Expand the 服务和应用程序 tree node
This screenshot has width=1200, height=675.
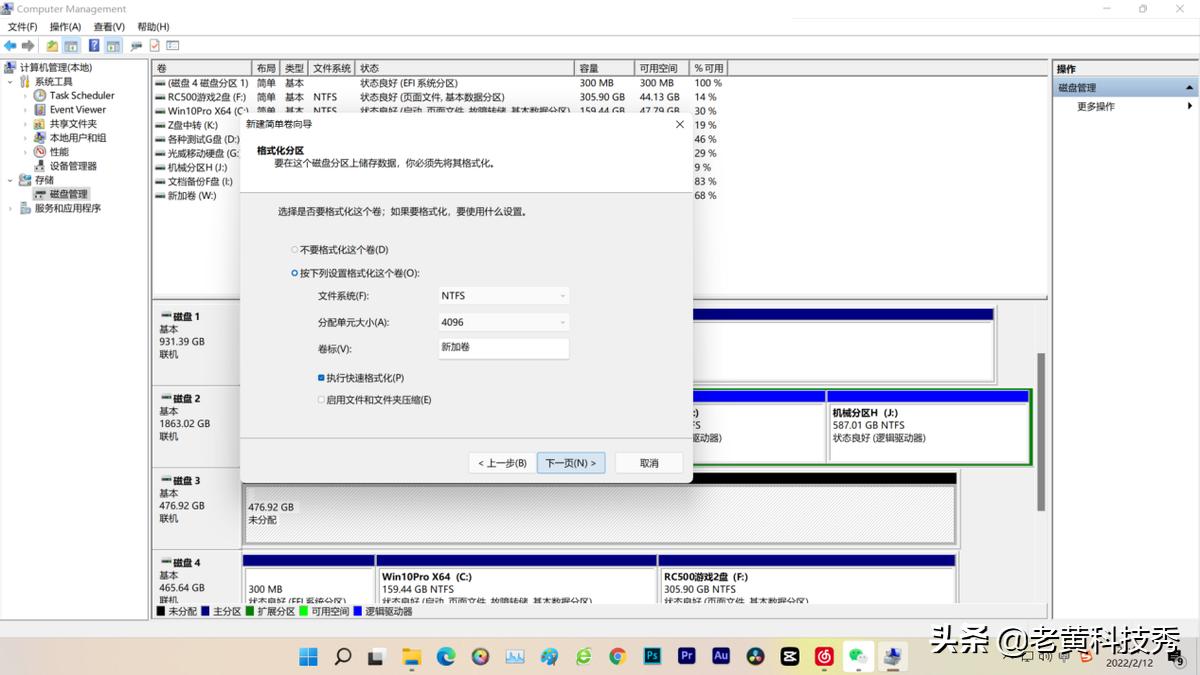pos(11,208)
